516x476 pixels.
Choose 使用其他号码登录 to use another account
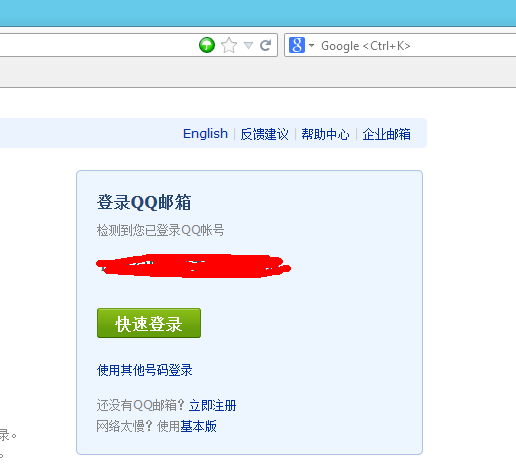point(145,370)
